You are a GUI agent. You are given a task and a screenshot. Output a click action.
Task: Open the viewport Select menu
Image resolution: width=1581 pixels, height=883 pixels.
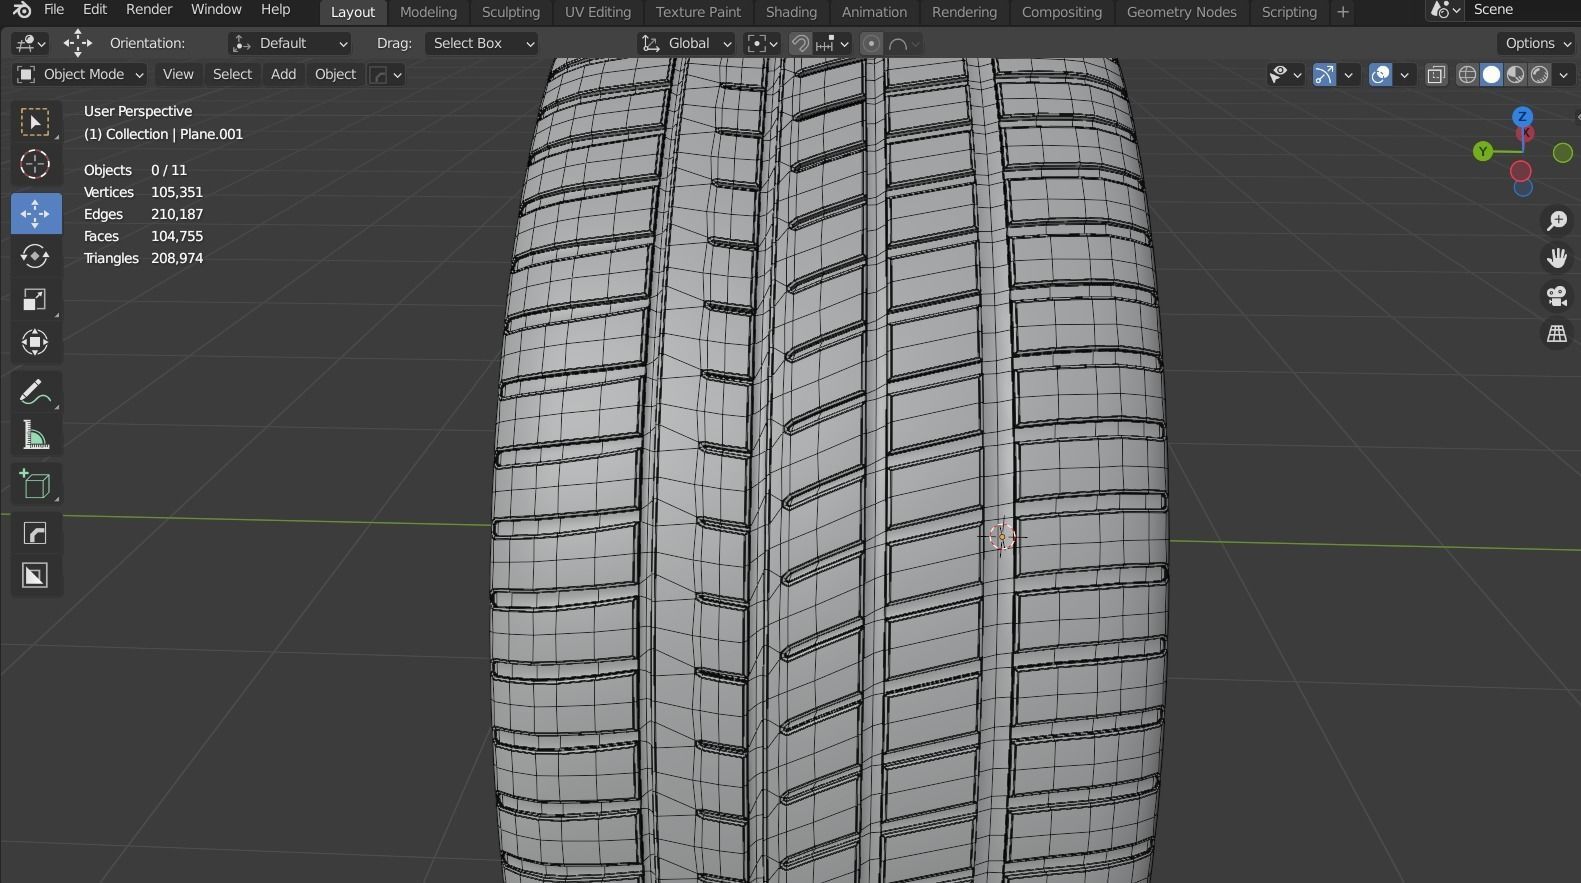[232, 74]
